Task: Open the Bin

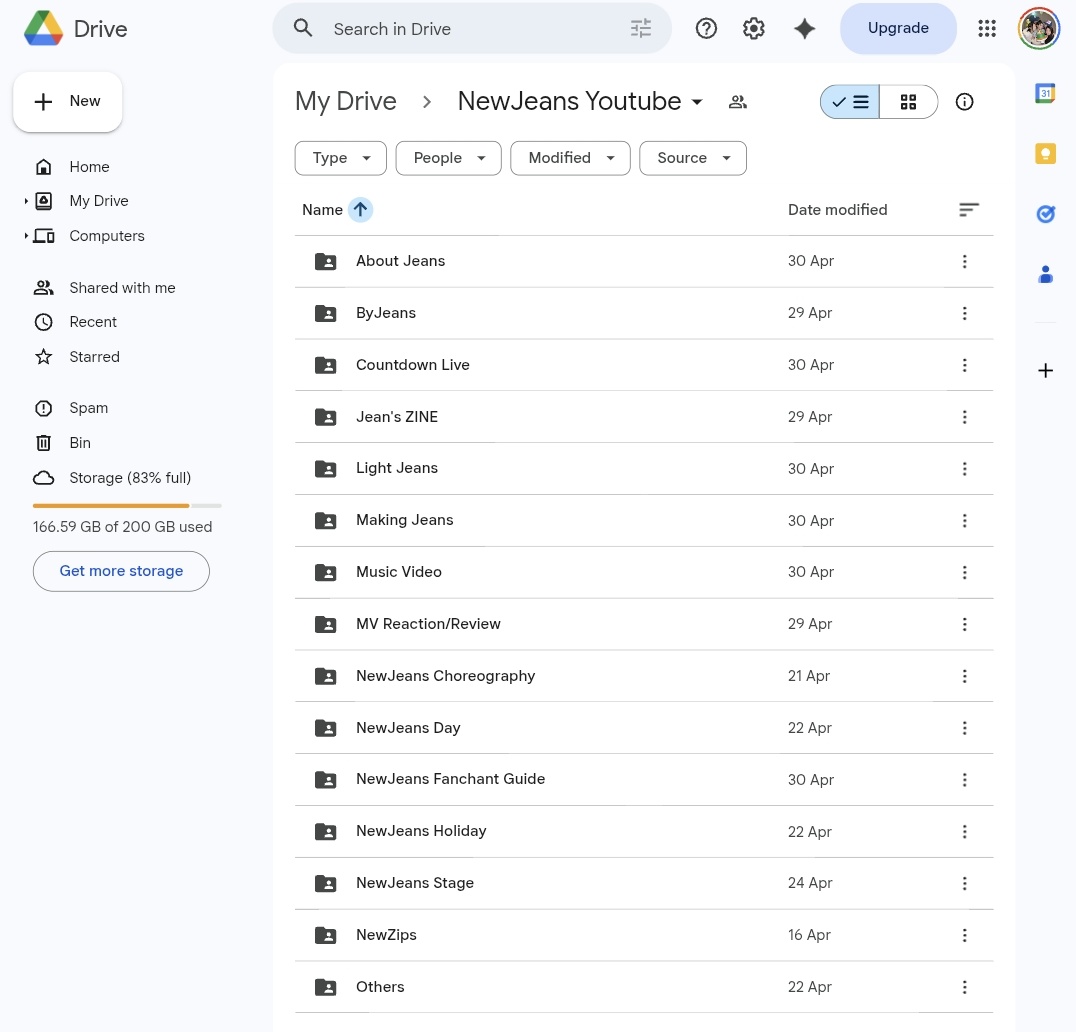Action: (x=80, y=443)
